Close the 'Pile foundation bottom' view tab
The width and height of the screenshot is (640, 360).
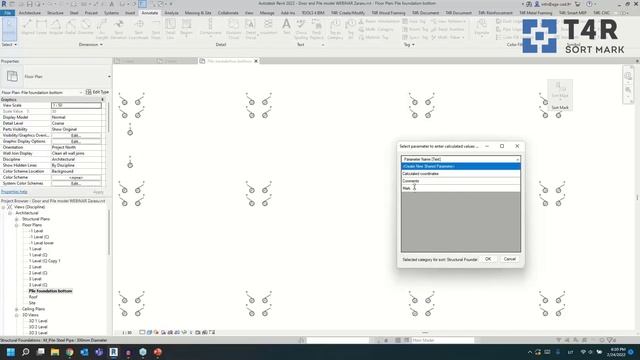(256, 61)
